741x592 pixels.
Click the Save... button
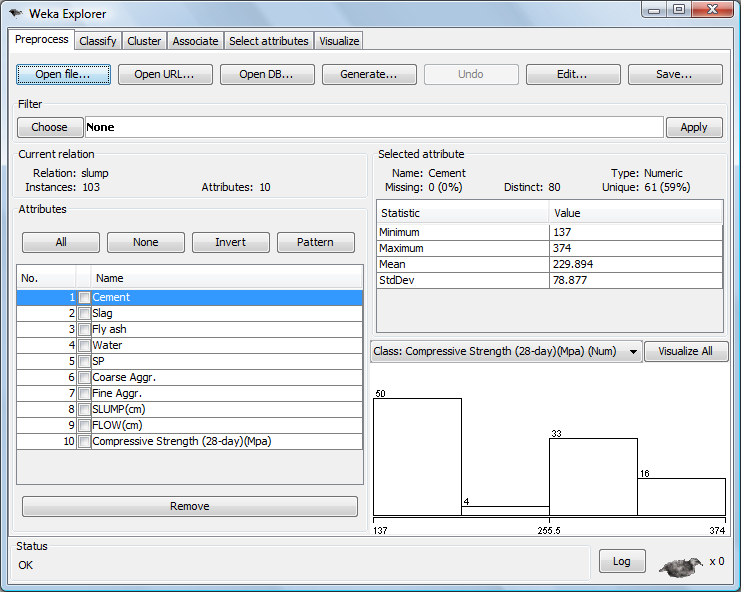[675, 75]
